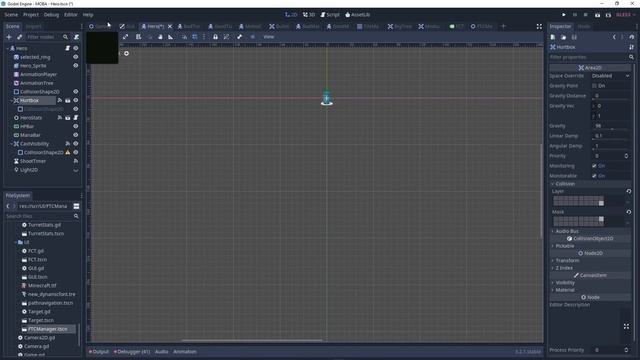The width and height of the screenshot is (640, 360).
Task: Toggle grid snap in viewport toolbar
Action: coord(195,37)
